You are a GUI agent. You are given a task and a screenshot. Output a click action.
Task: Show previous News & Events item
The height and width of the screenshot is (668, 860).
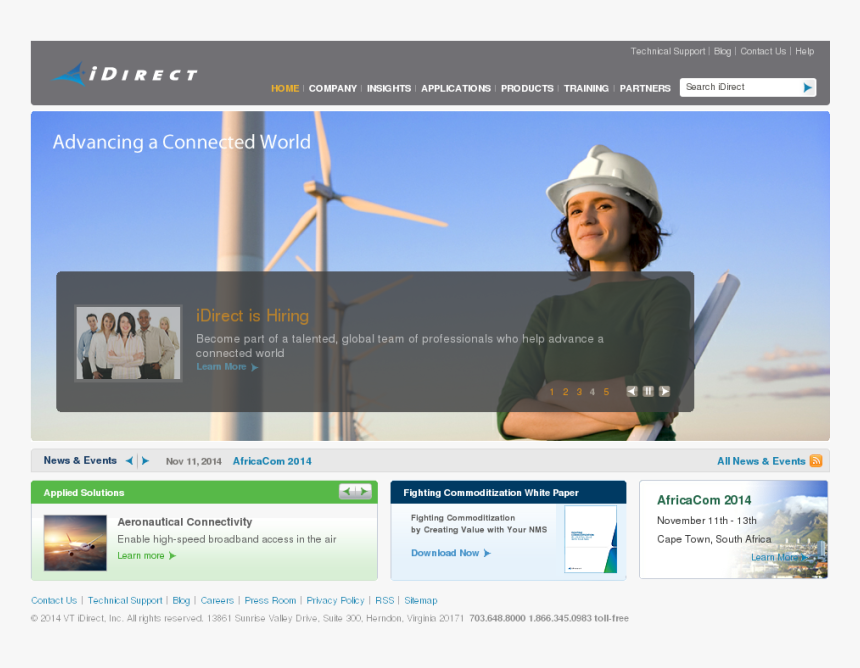129,461
